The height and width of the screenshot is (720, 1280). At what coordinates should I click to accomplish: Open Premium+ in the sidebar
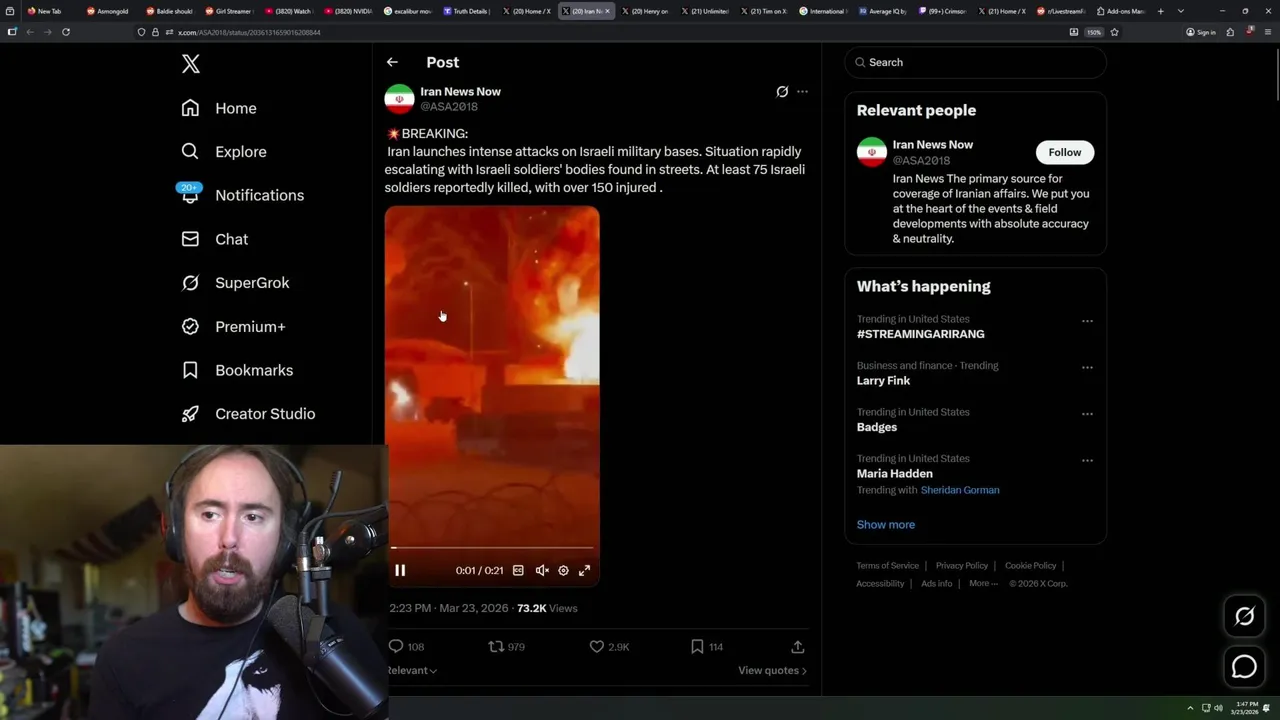(233, 327)
